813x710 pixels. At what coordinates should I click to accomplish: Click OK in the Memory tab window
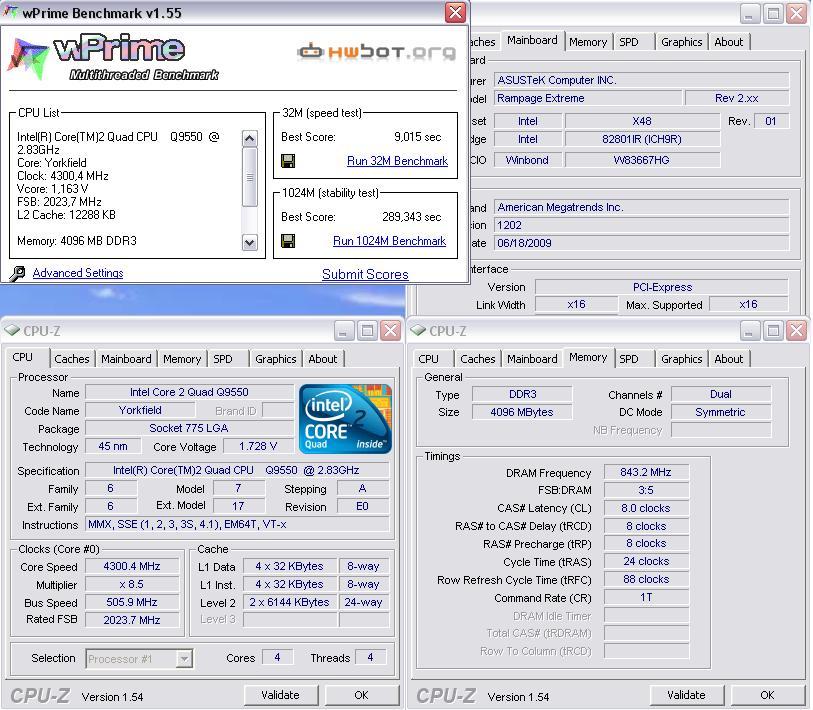coord(767,695)
